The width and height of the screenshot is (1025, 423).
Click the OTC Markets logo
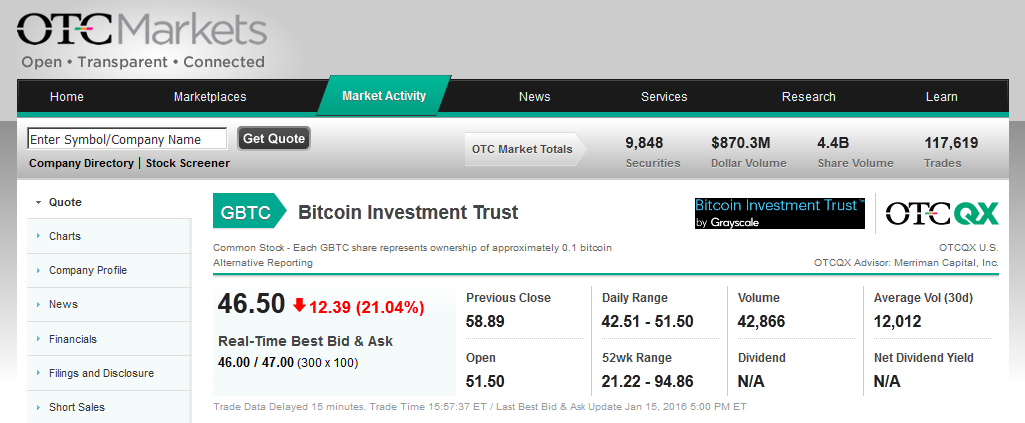tap(142, 41)
